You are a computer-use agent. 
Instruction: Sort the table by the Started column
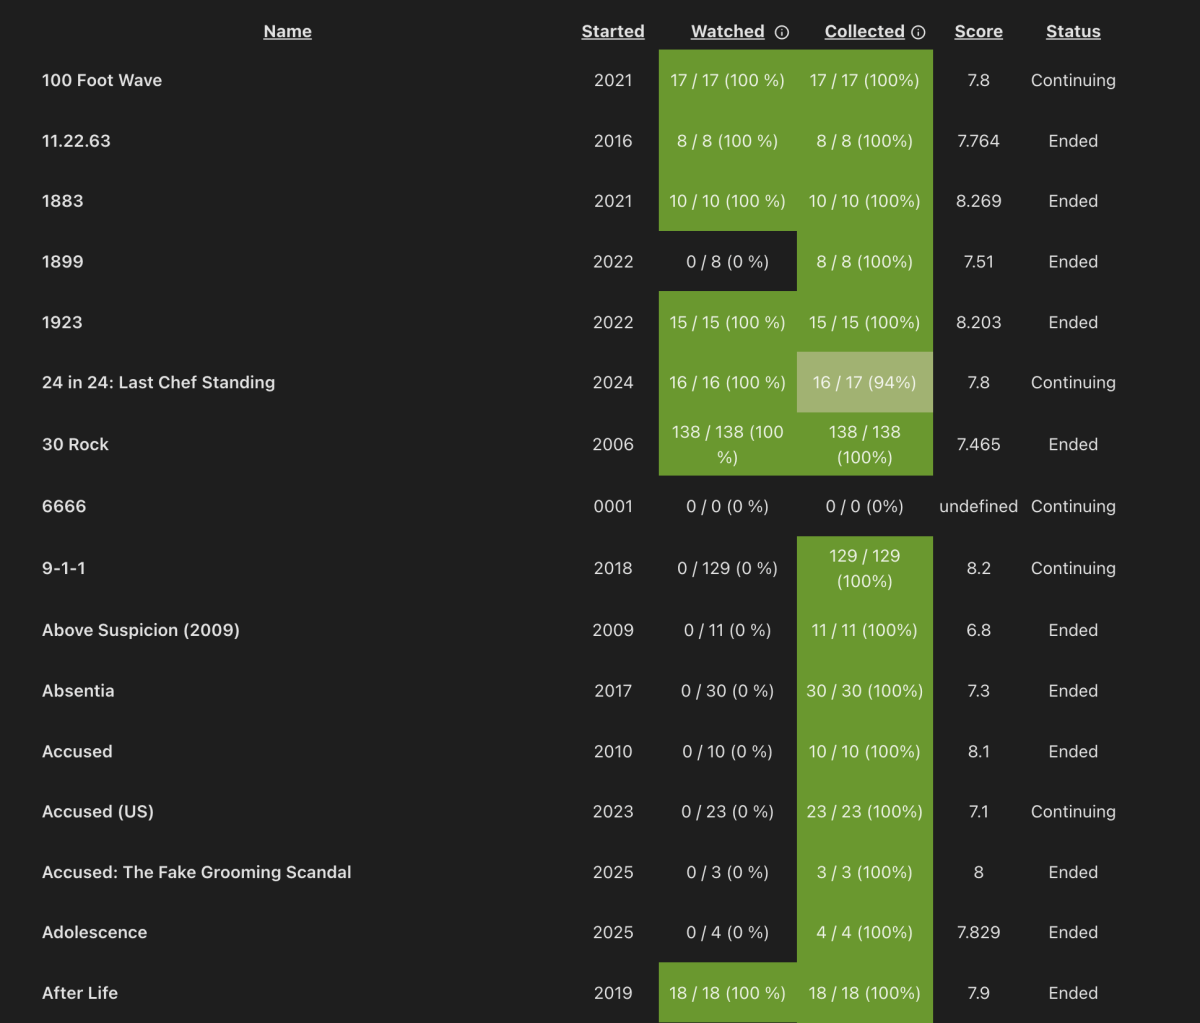(613, 31)
